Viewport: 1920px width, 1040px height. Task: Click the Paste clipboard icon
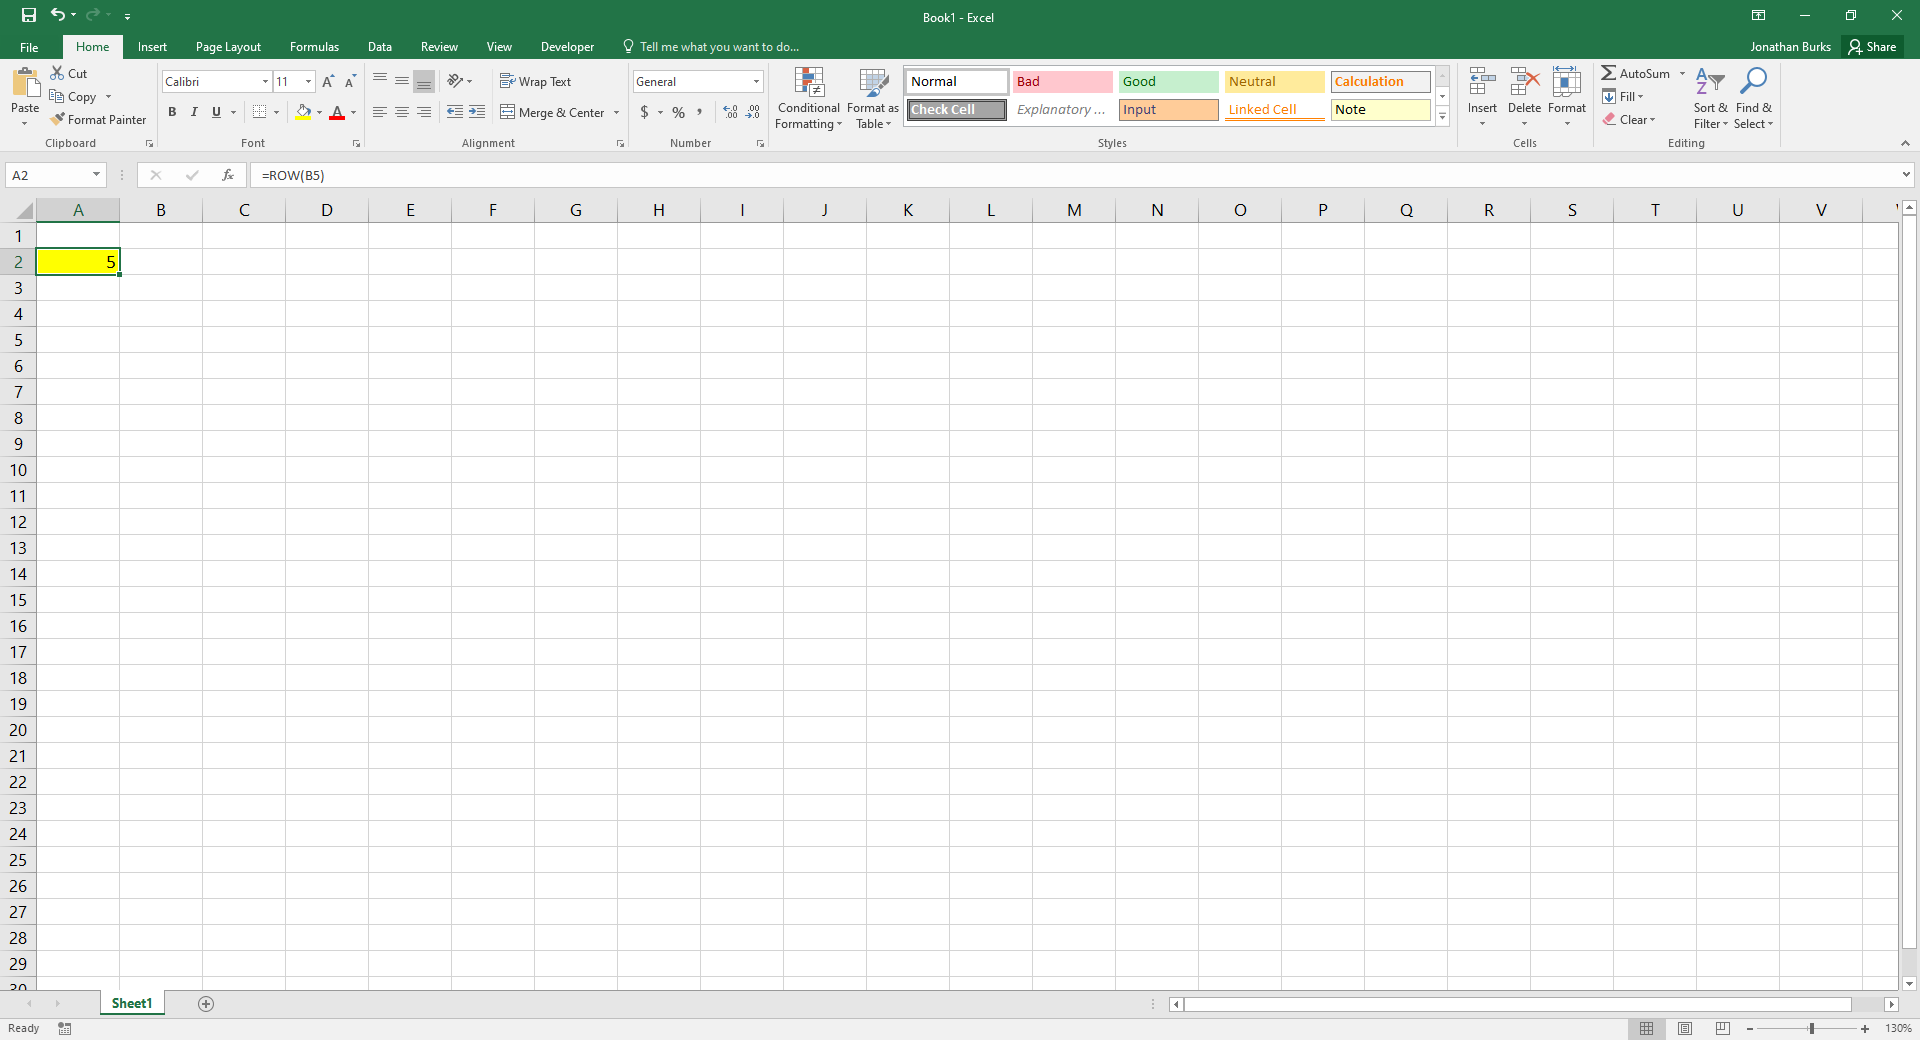[x=25, y=82]
